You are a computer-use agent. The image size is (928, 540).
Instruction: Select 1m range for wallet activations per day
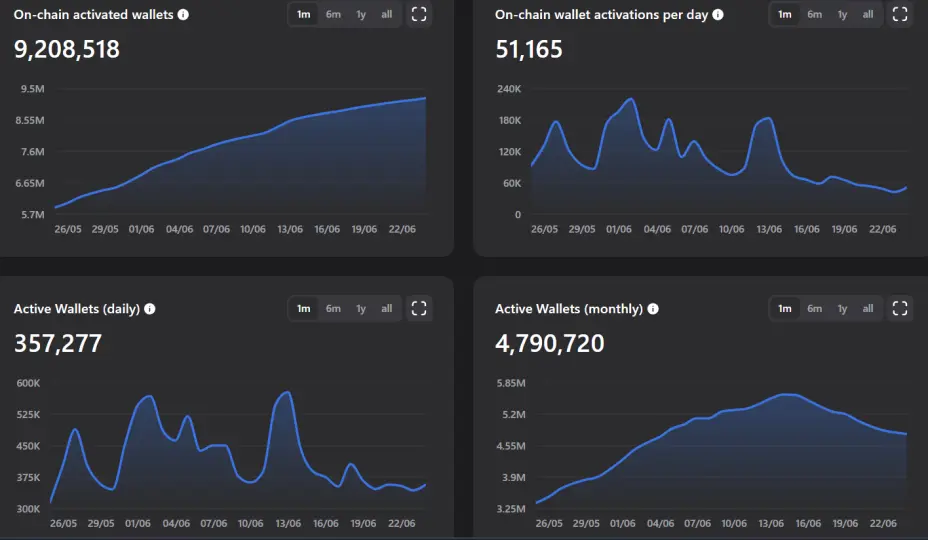coord(785,14)
